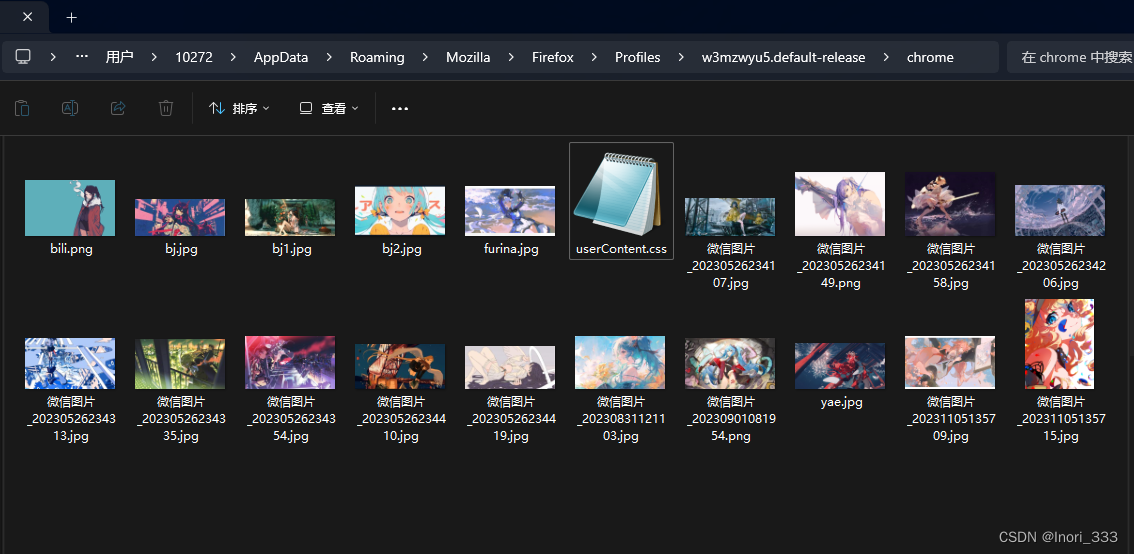Expand the breadcrumb ellipsis for hidden folders

click(x=82, y=56)
